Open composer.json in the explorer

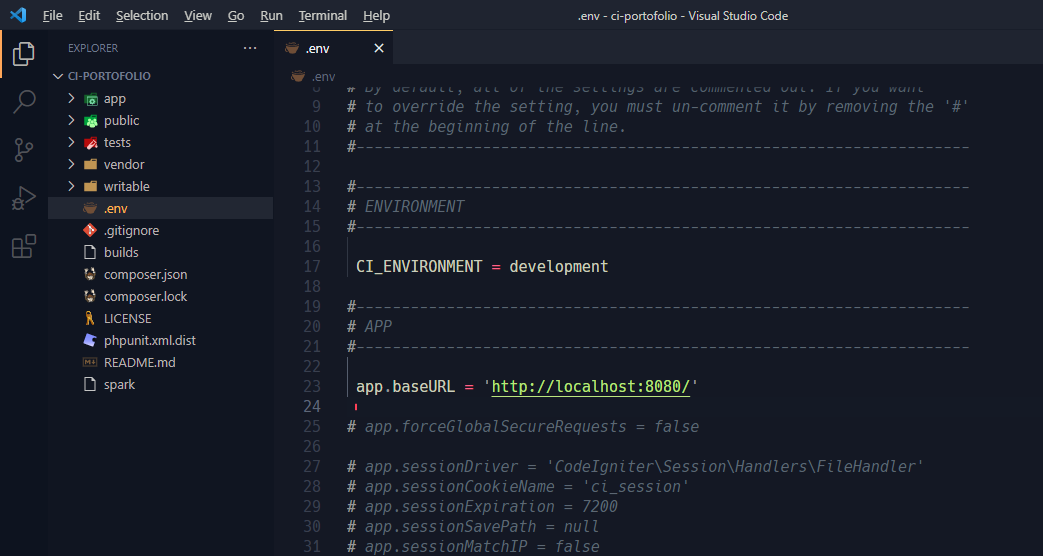tap(145, 275)
